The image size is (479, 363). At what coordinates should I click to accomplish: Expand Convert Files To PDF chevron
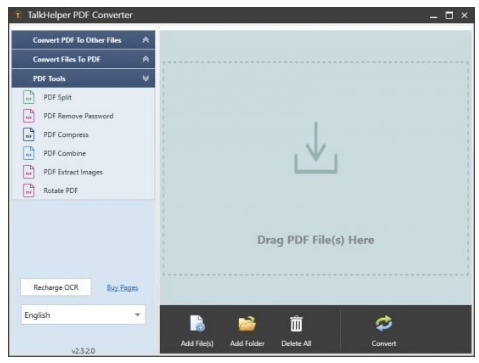[146, 59]
